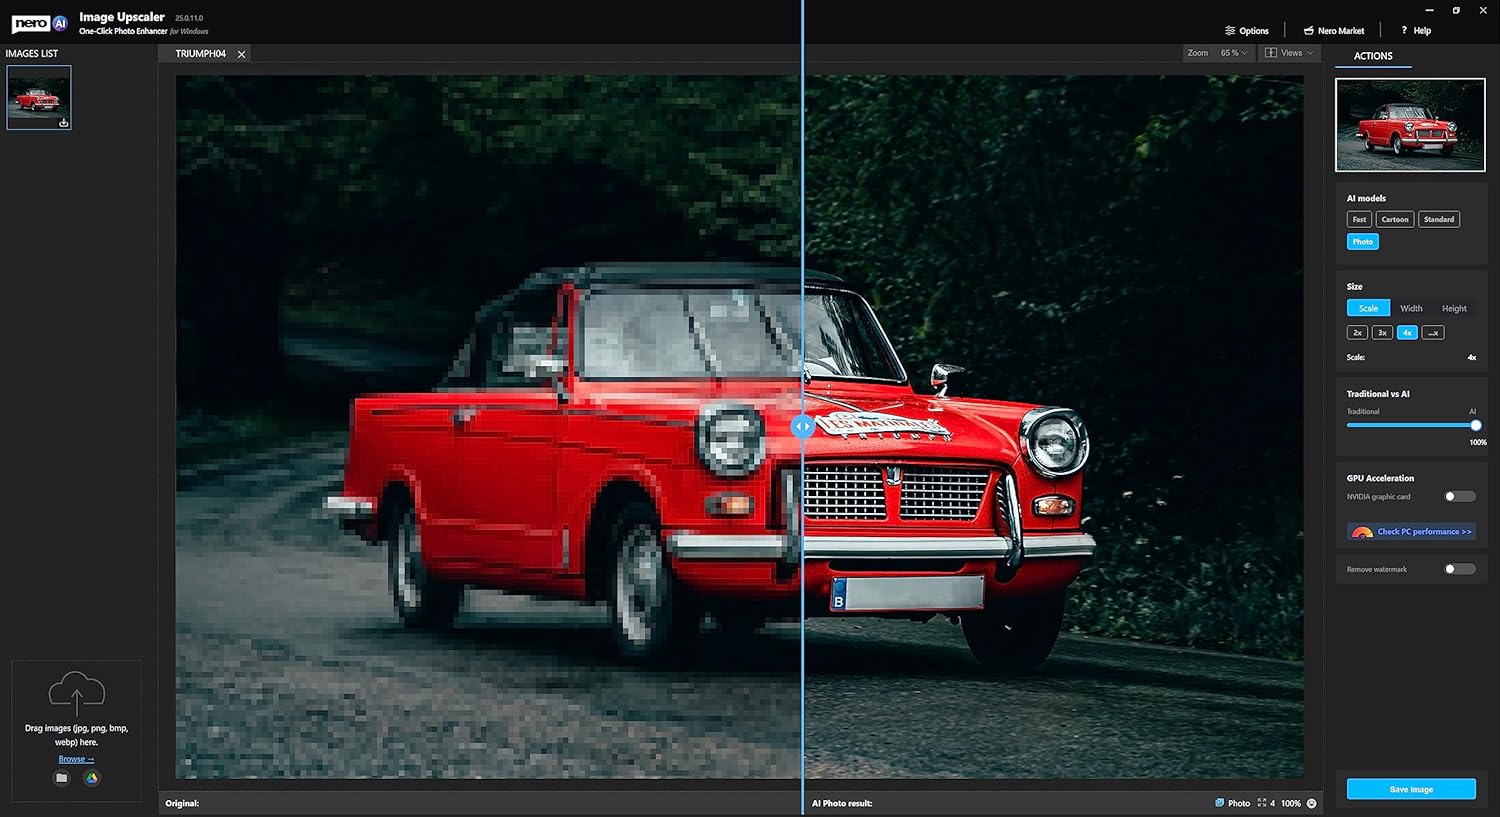Open Nero Market from the top bar
1500x817 pixels.
1334,31
